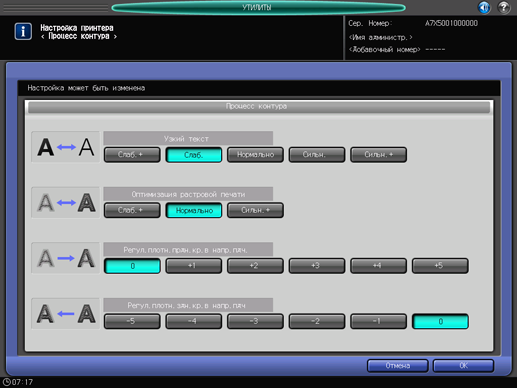Set trailing edge density to -3
This screenshot has width=517, height=388.
point(255,322)
